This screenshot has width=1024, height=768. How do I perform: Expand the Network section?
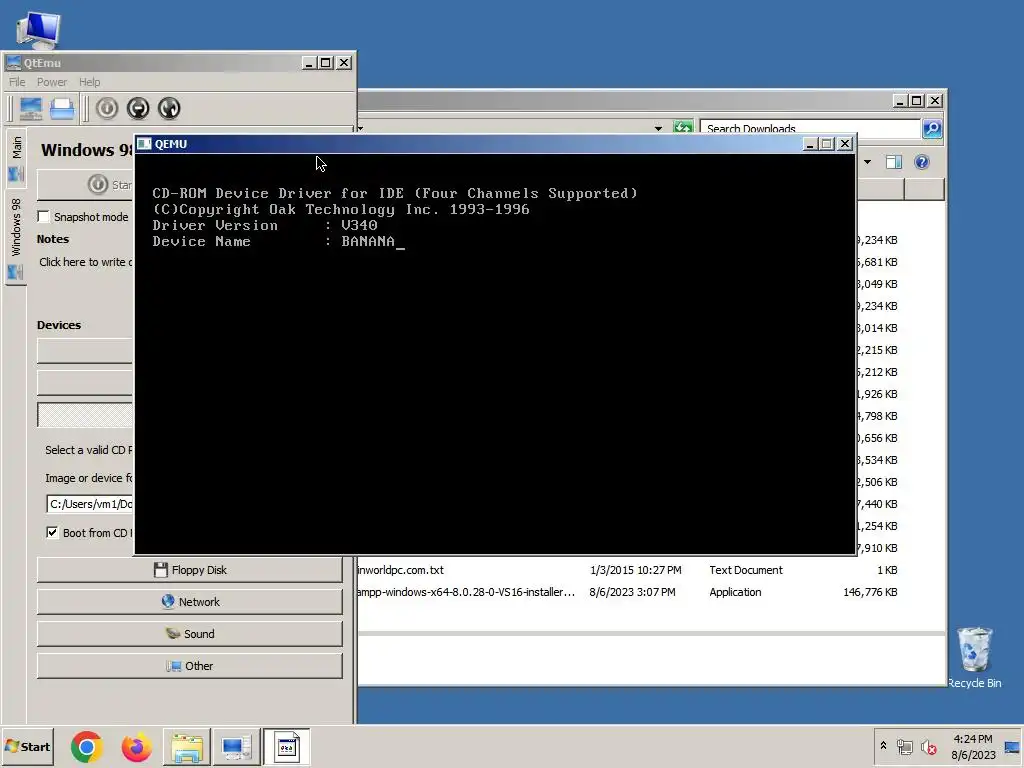pos(189,602)
